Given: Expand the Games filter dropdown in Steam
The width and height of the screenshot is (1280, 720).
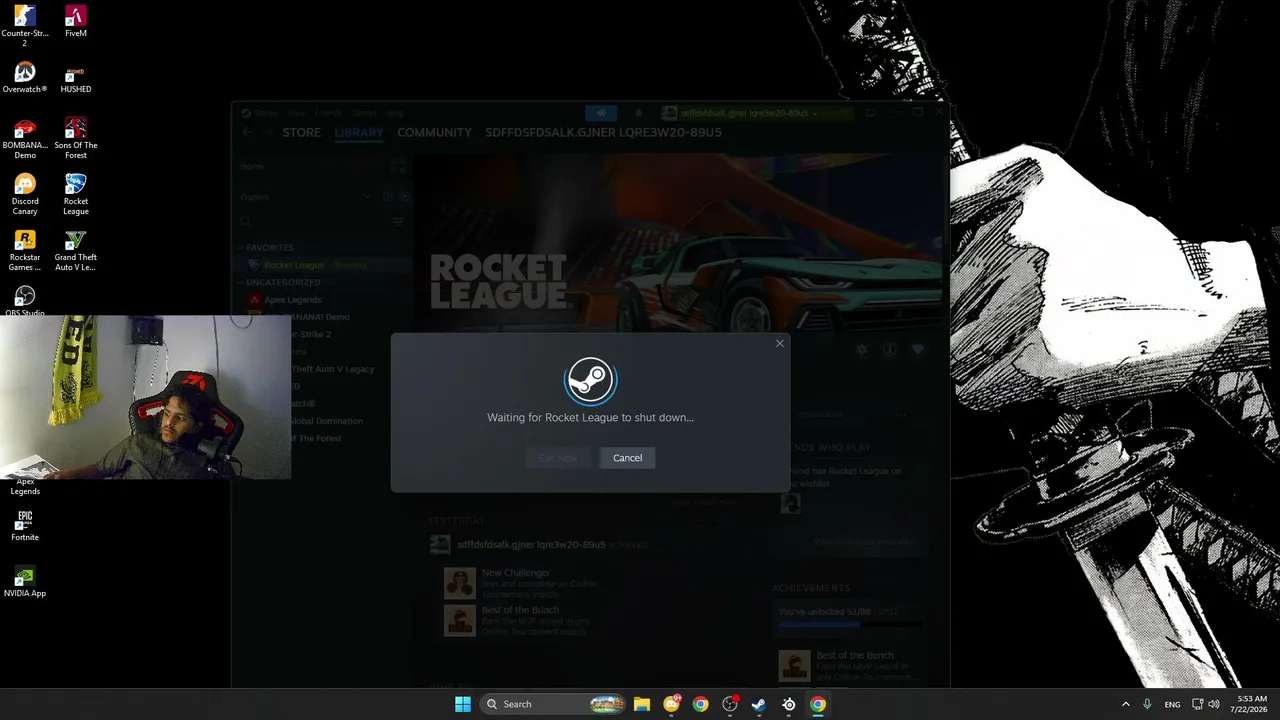Looking at the screenshot, I should (x=368, y=197).
